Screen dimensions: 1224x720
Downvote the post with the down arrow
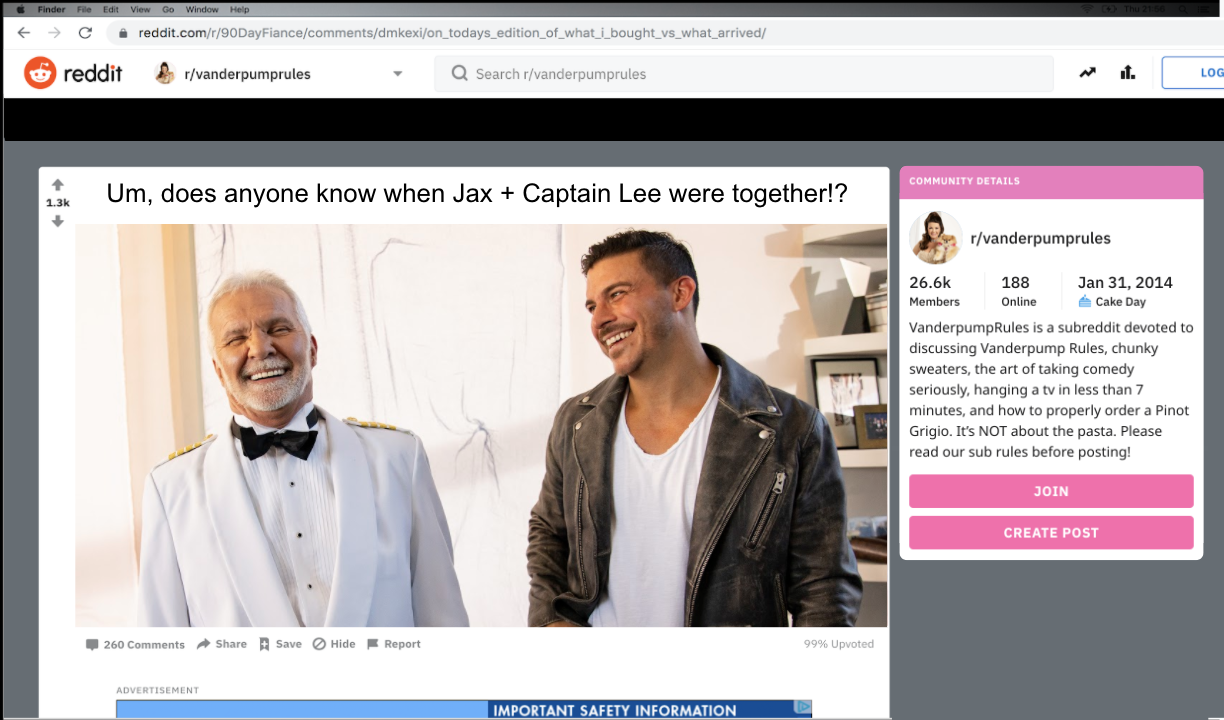tap(58, 221)
